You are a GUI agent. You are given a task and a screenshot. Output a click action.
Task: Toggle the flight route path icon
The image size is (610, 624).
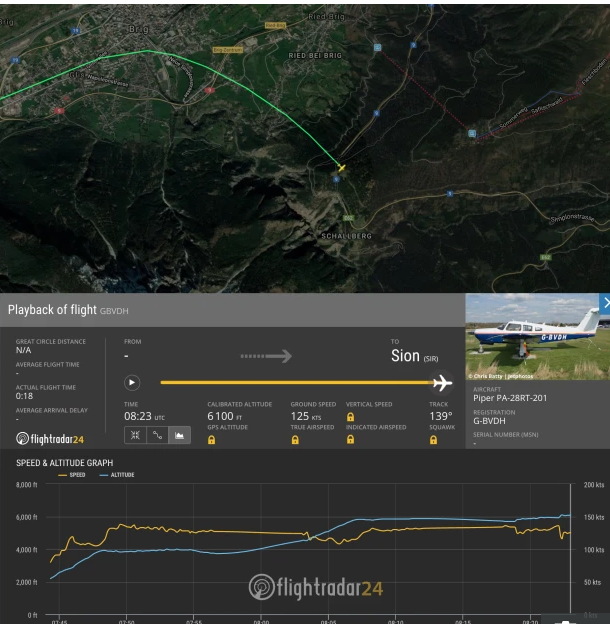(x=157, y=435)
